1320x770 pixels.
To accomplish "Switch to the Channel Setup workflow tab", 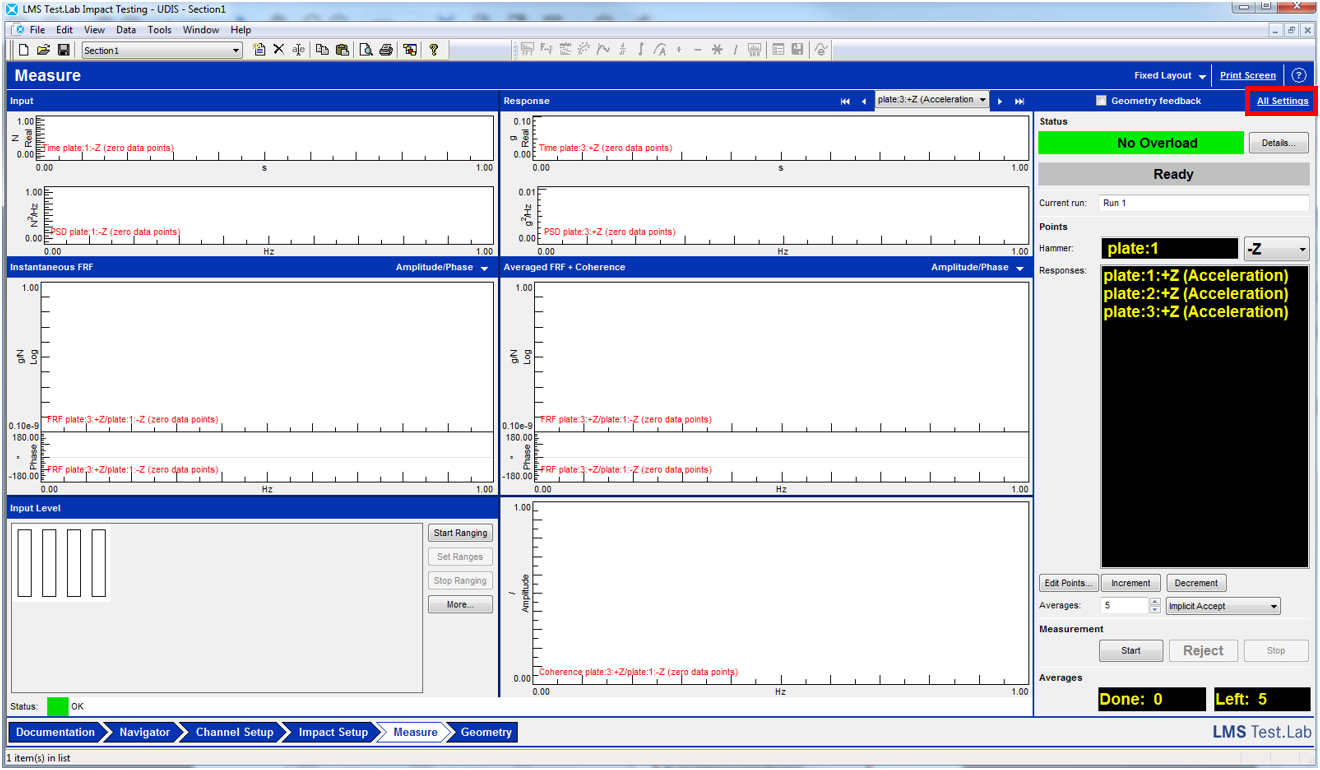I will pos(234,732).
